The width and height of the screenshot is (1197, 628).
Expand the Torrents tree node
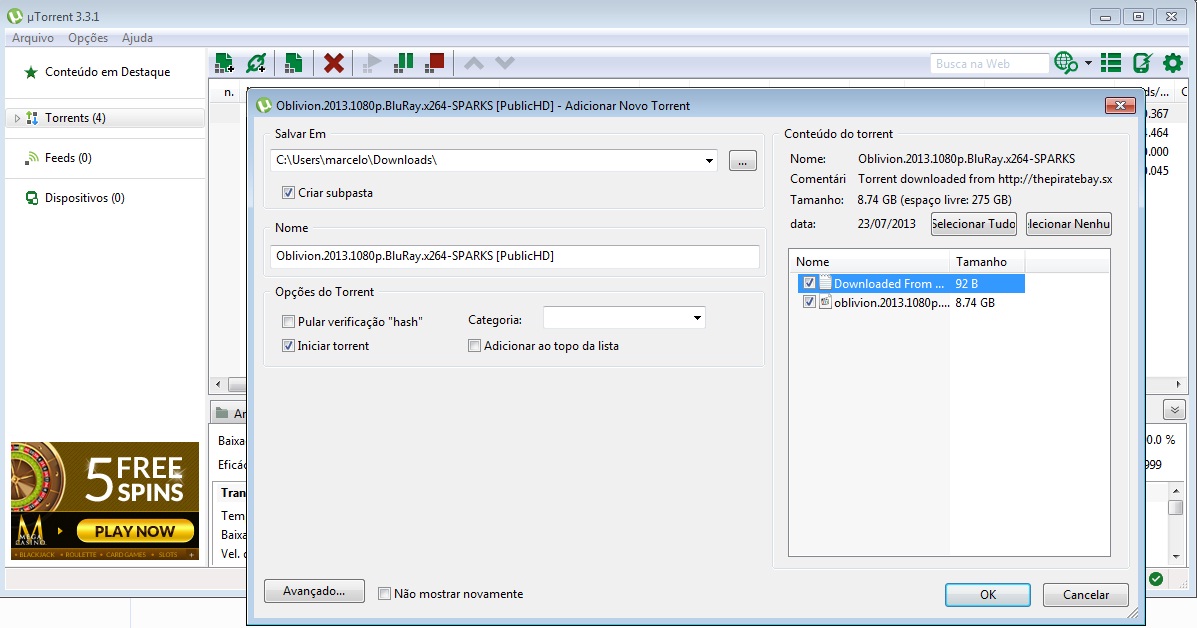click(x=17, y=118)
